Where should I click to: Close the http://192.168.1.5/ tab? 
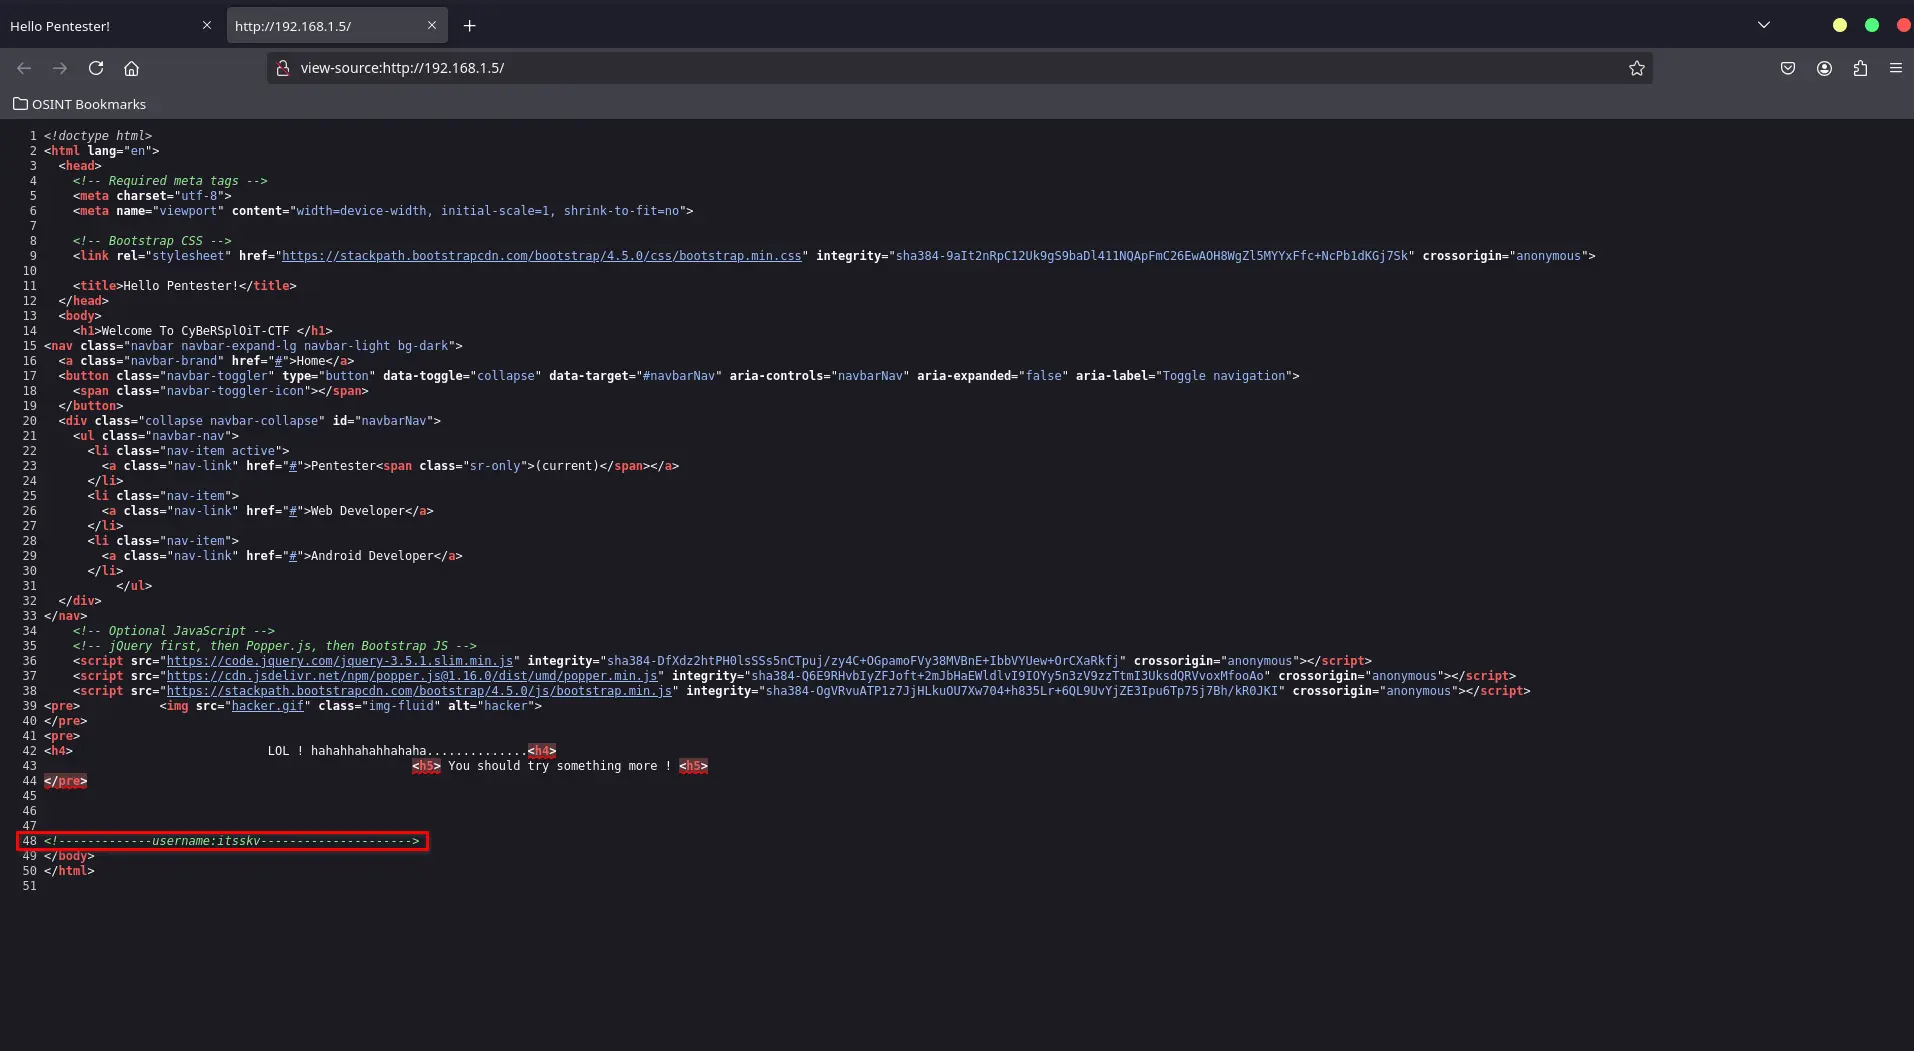click(x=432, y=26)
